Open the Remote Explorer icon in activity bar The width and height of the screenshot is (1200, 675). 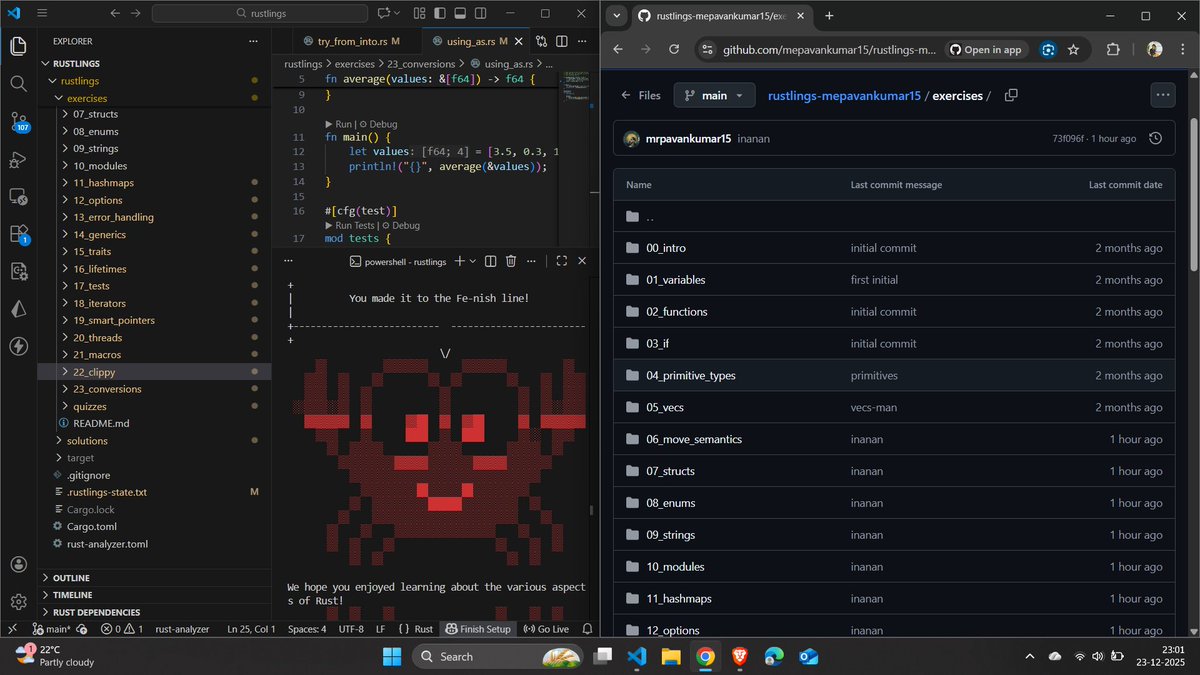tap(18, 196)
